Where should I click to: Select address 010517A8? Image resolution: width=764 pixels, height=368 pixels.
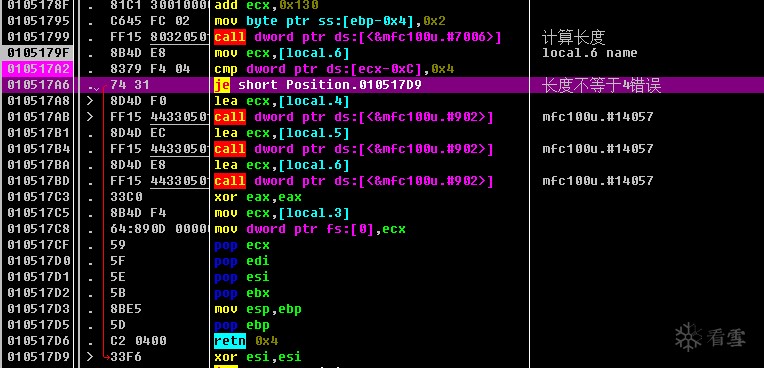(38, 101)
